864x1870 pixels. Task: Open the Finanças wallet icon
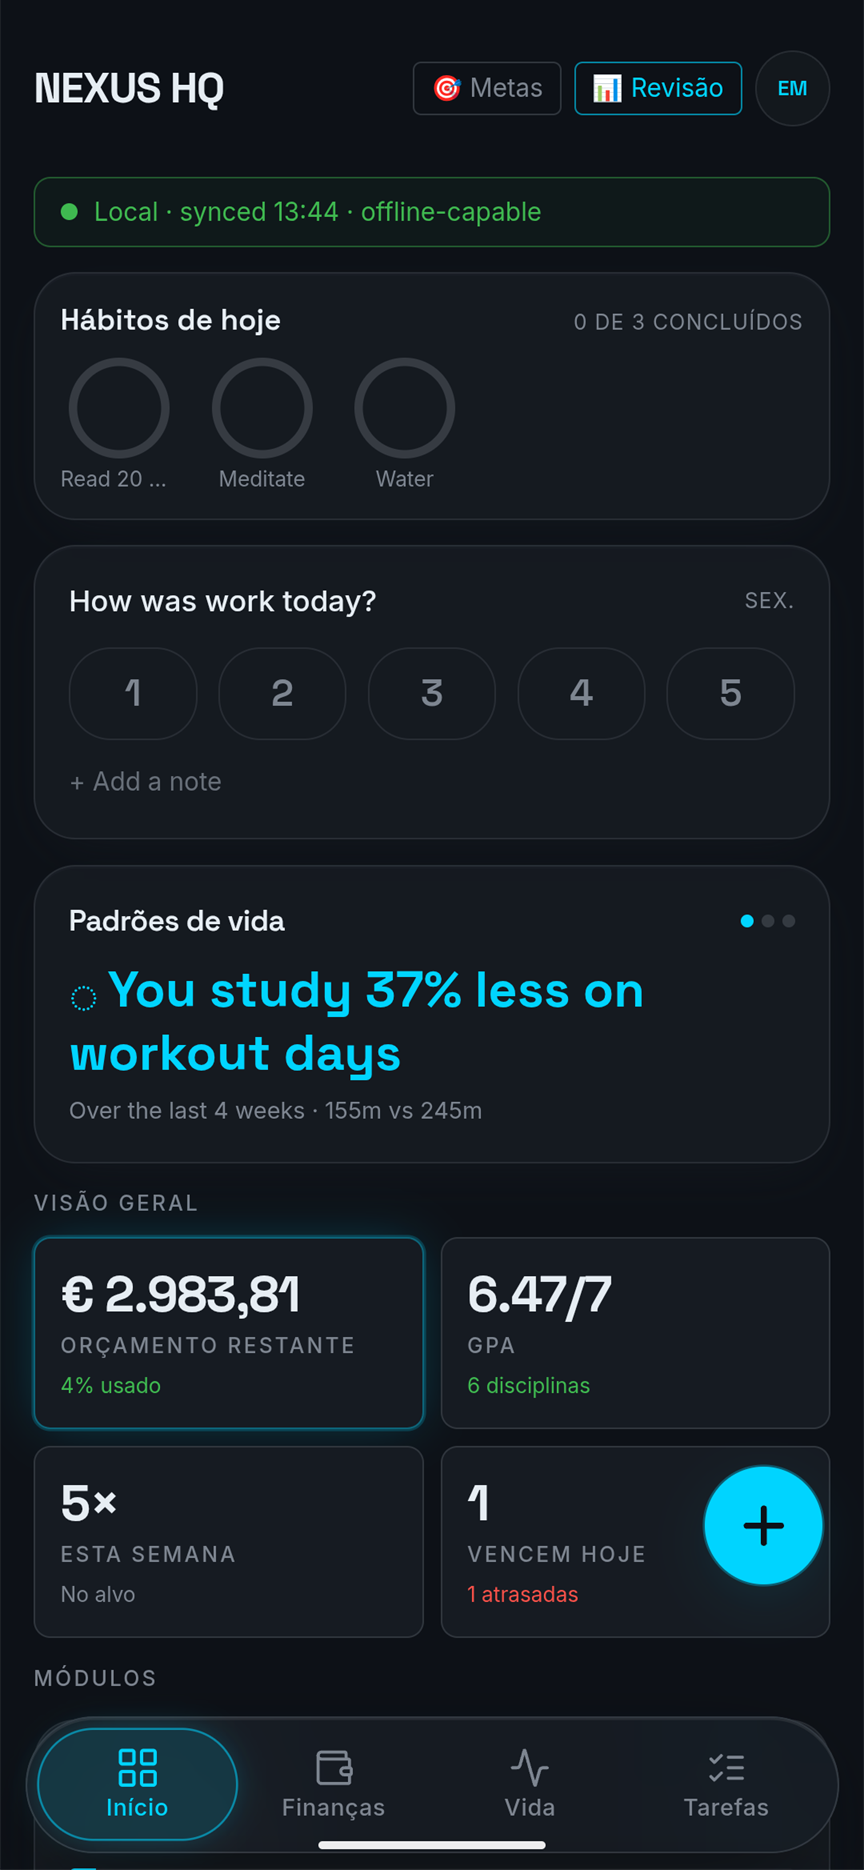point(334,1767)
